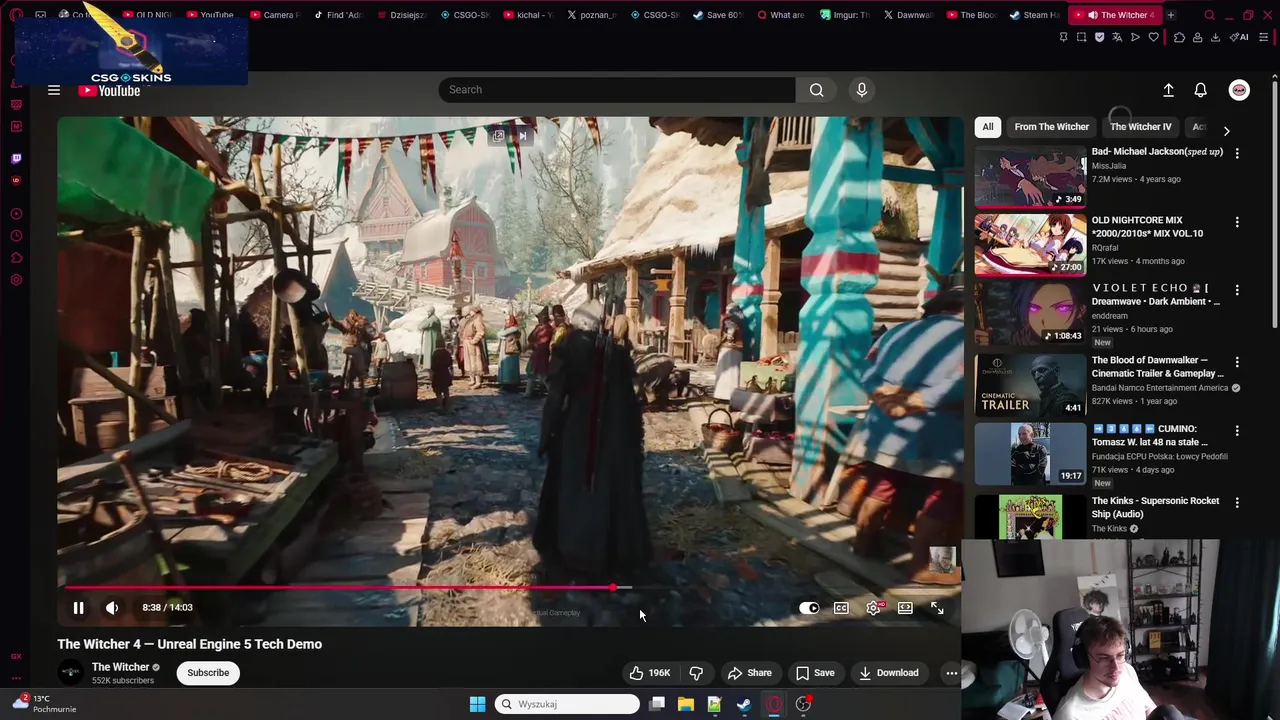Open extensions cube in the sidebar
Screen dimensions: 1280x720
[16, 258]
